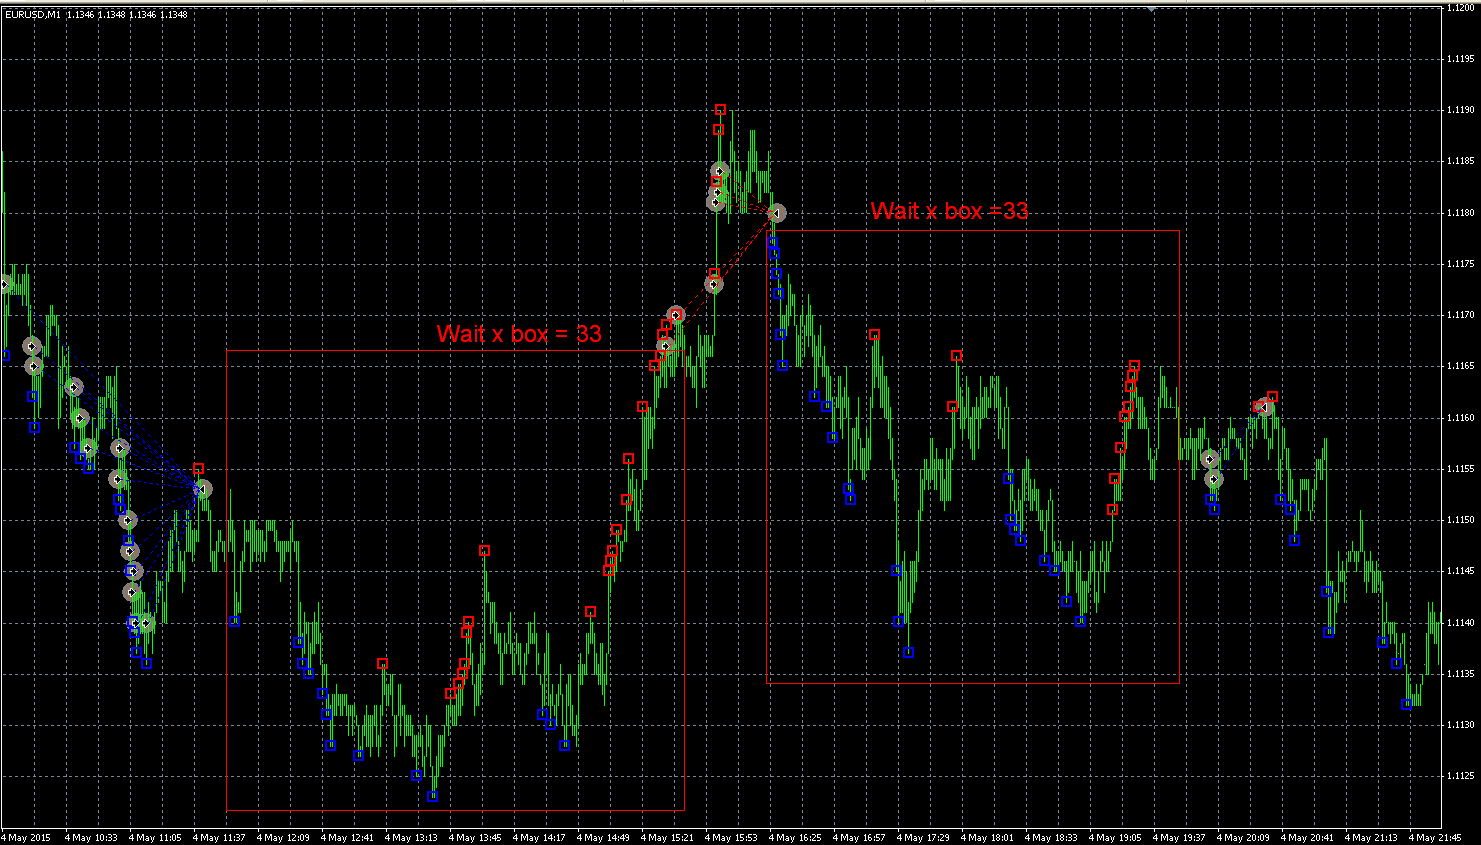The image size is (1481, 845).
Task: Select the right 'Wait x box =33' label
Action: [949, 211]
